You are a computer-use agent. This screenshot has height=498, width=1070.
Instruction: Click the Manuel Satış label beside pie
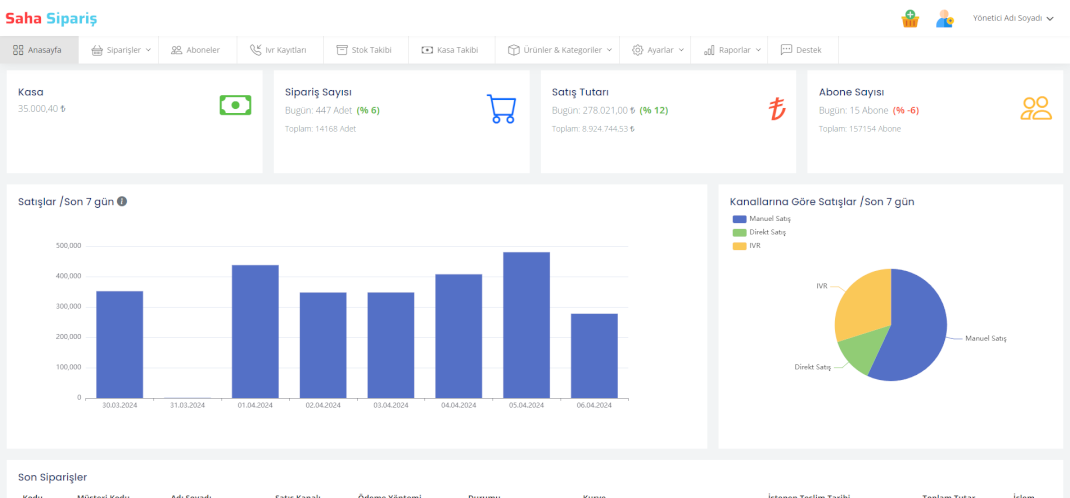tap(986, 338)
